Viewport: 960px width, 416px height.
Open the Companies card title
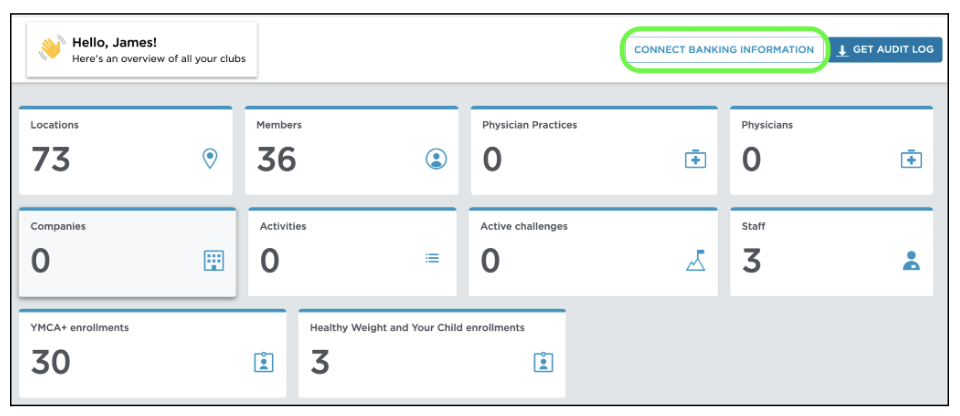coord(58,226)
